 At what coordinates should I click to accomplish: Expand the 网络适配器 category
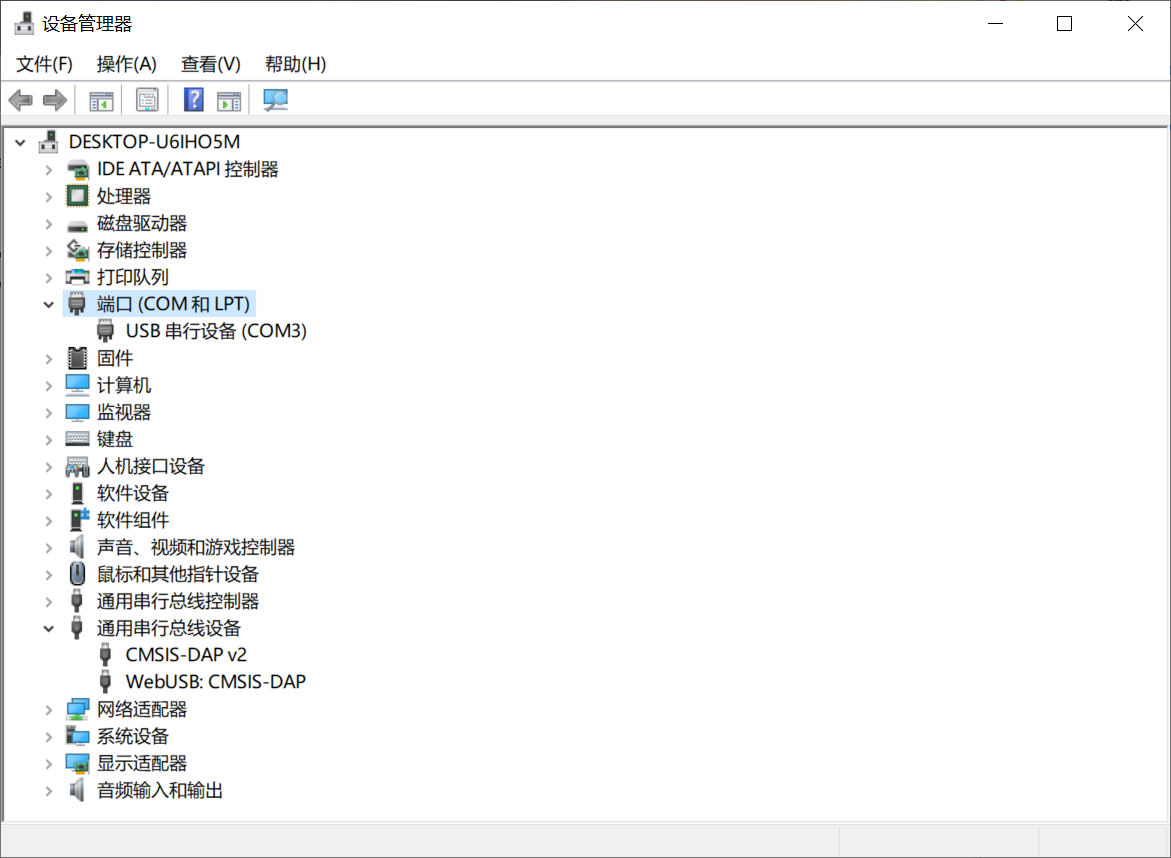48,709
